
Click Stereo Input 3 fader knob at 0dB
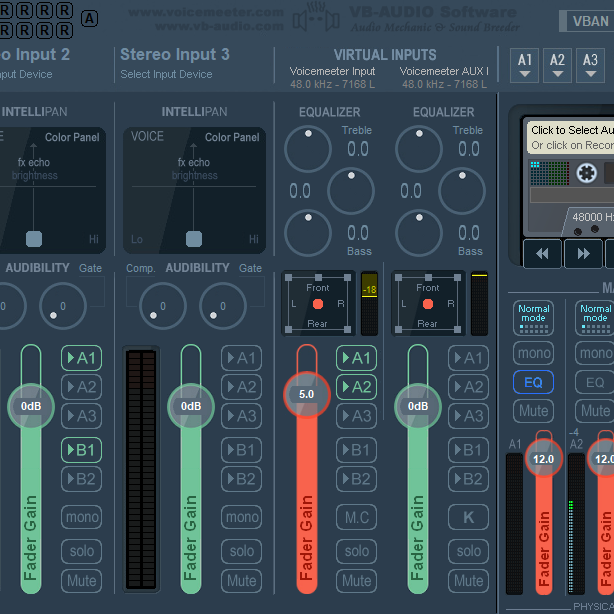(x=191, y=406)
